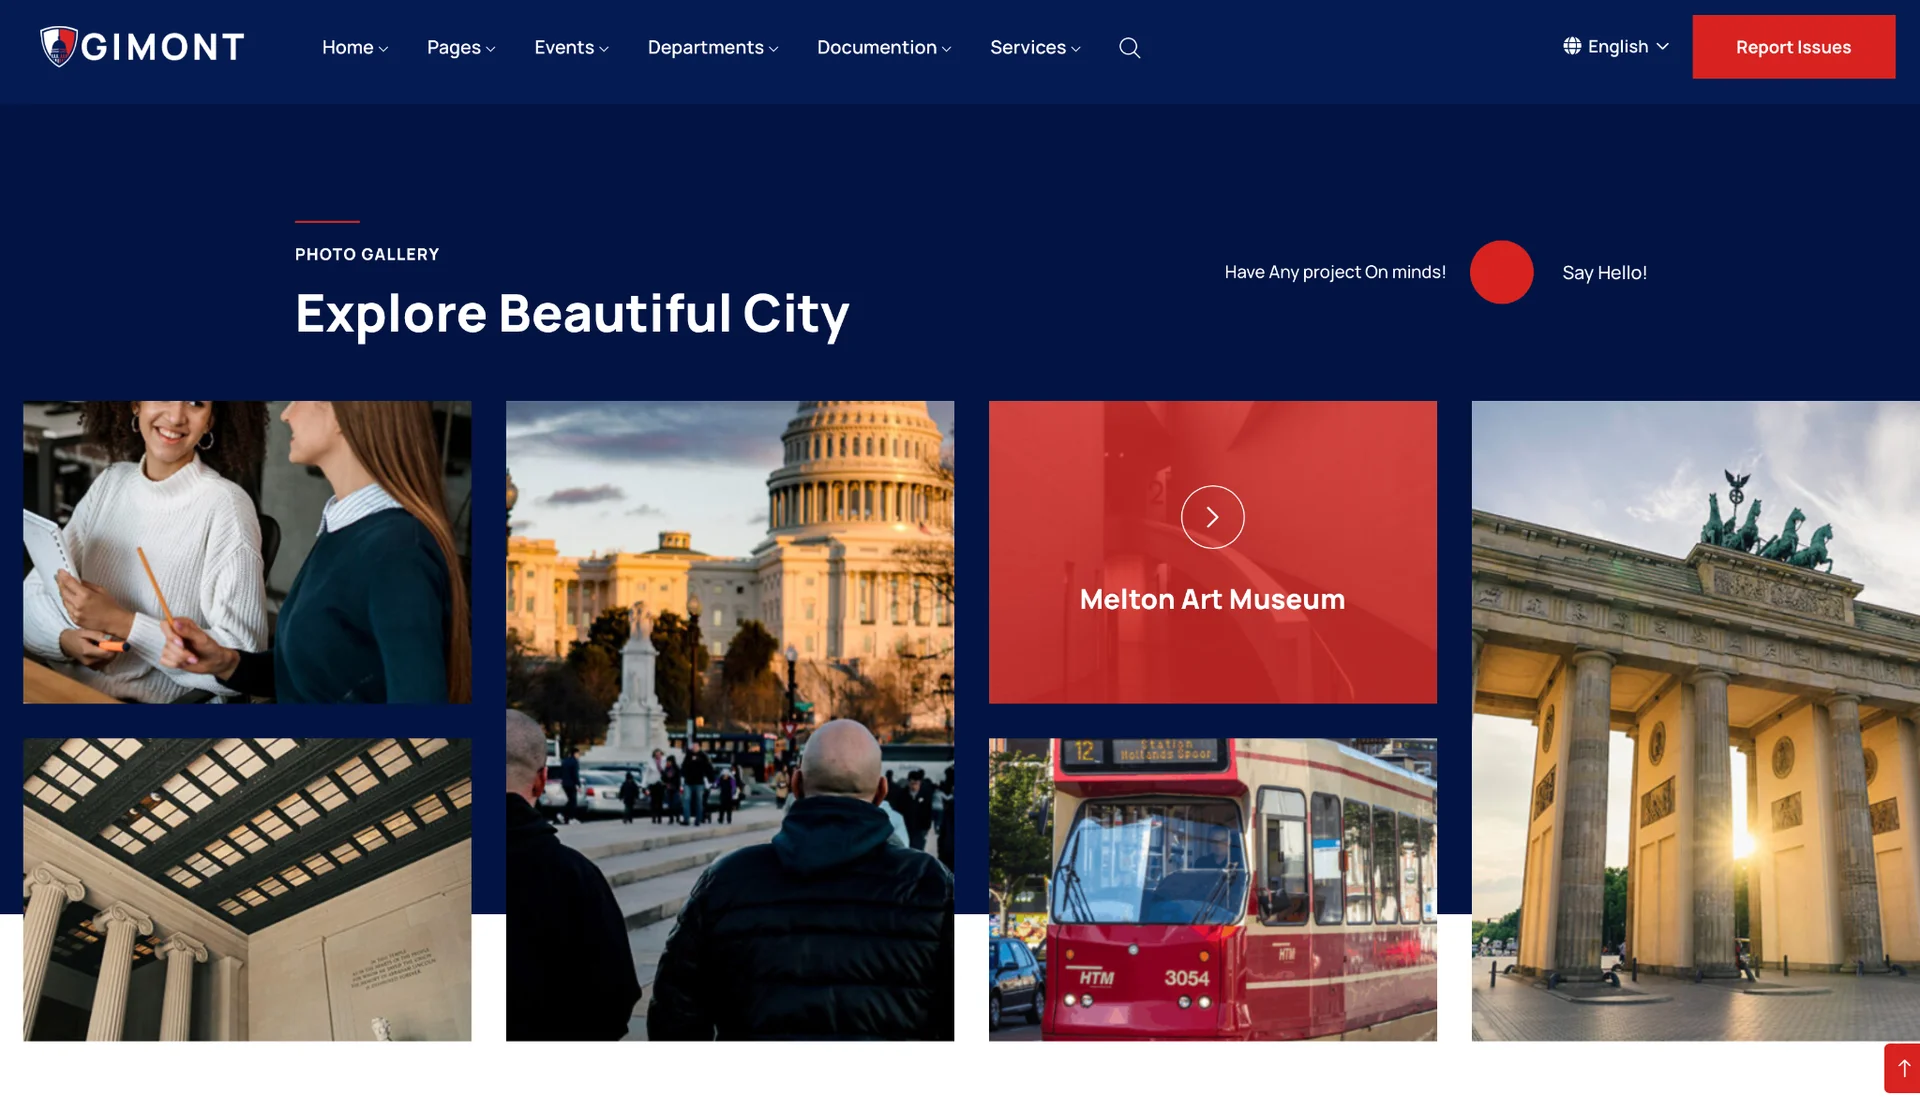The image size is (1920, 1110).
Task: View the Brandenburg Gate photo
Action: pyautogui.click(x=1695, y=720)
